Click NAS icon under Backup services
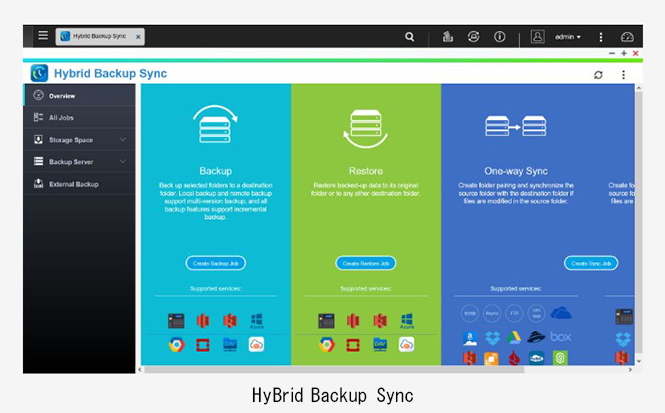This screenshot has height=413, width=665. tap(176, 321)
